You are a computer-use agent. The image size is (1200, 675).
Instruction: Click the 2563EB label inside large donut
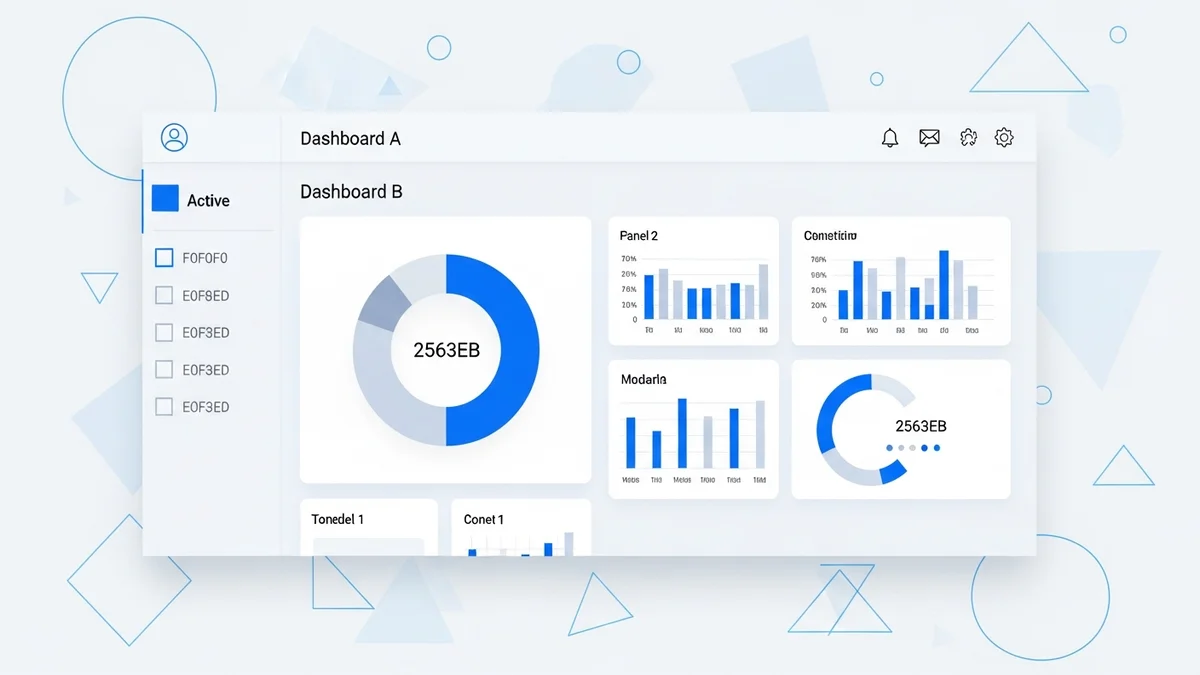click(x=446, y=350)
